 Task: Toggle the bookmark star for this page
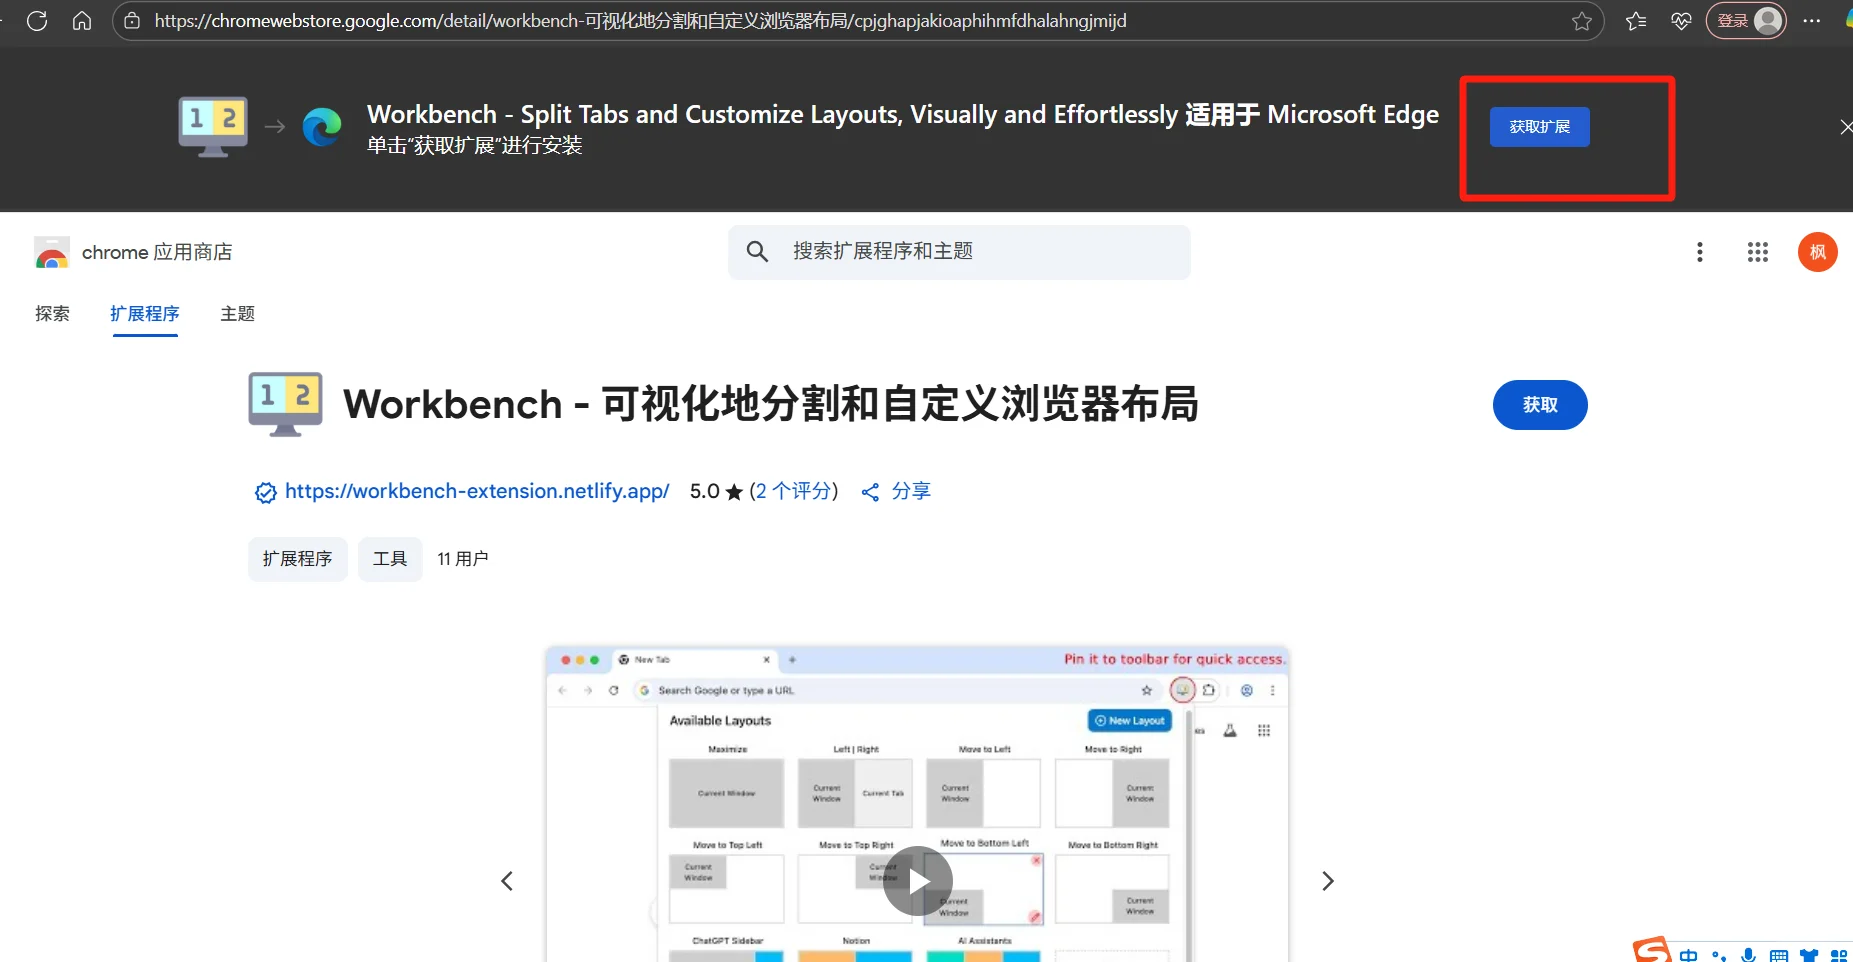pyautogui.click(x=1581, y=20)
